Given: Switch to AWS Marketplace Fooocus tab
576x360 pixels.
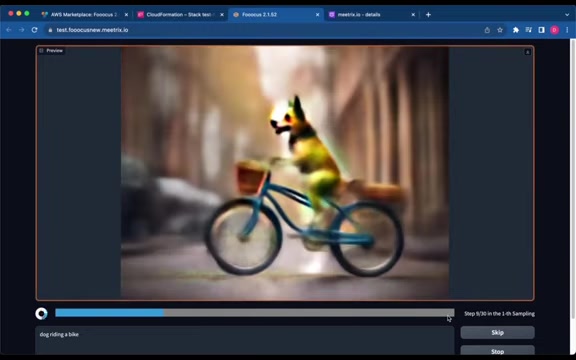Looking at the screenshot, I should coord(84,15).
